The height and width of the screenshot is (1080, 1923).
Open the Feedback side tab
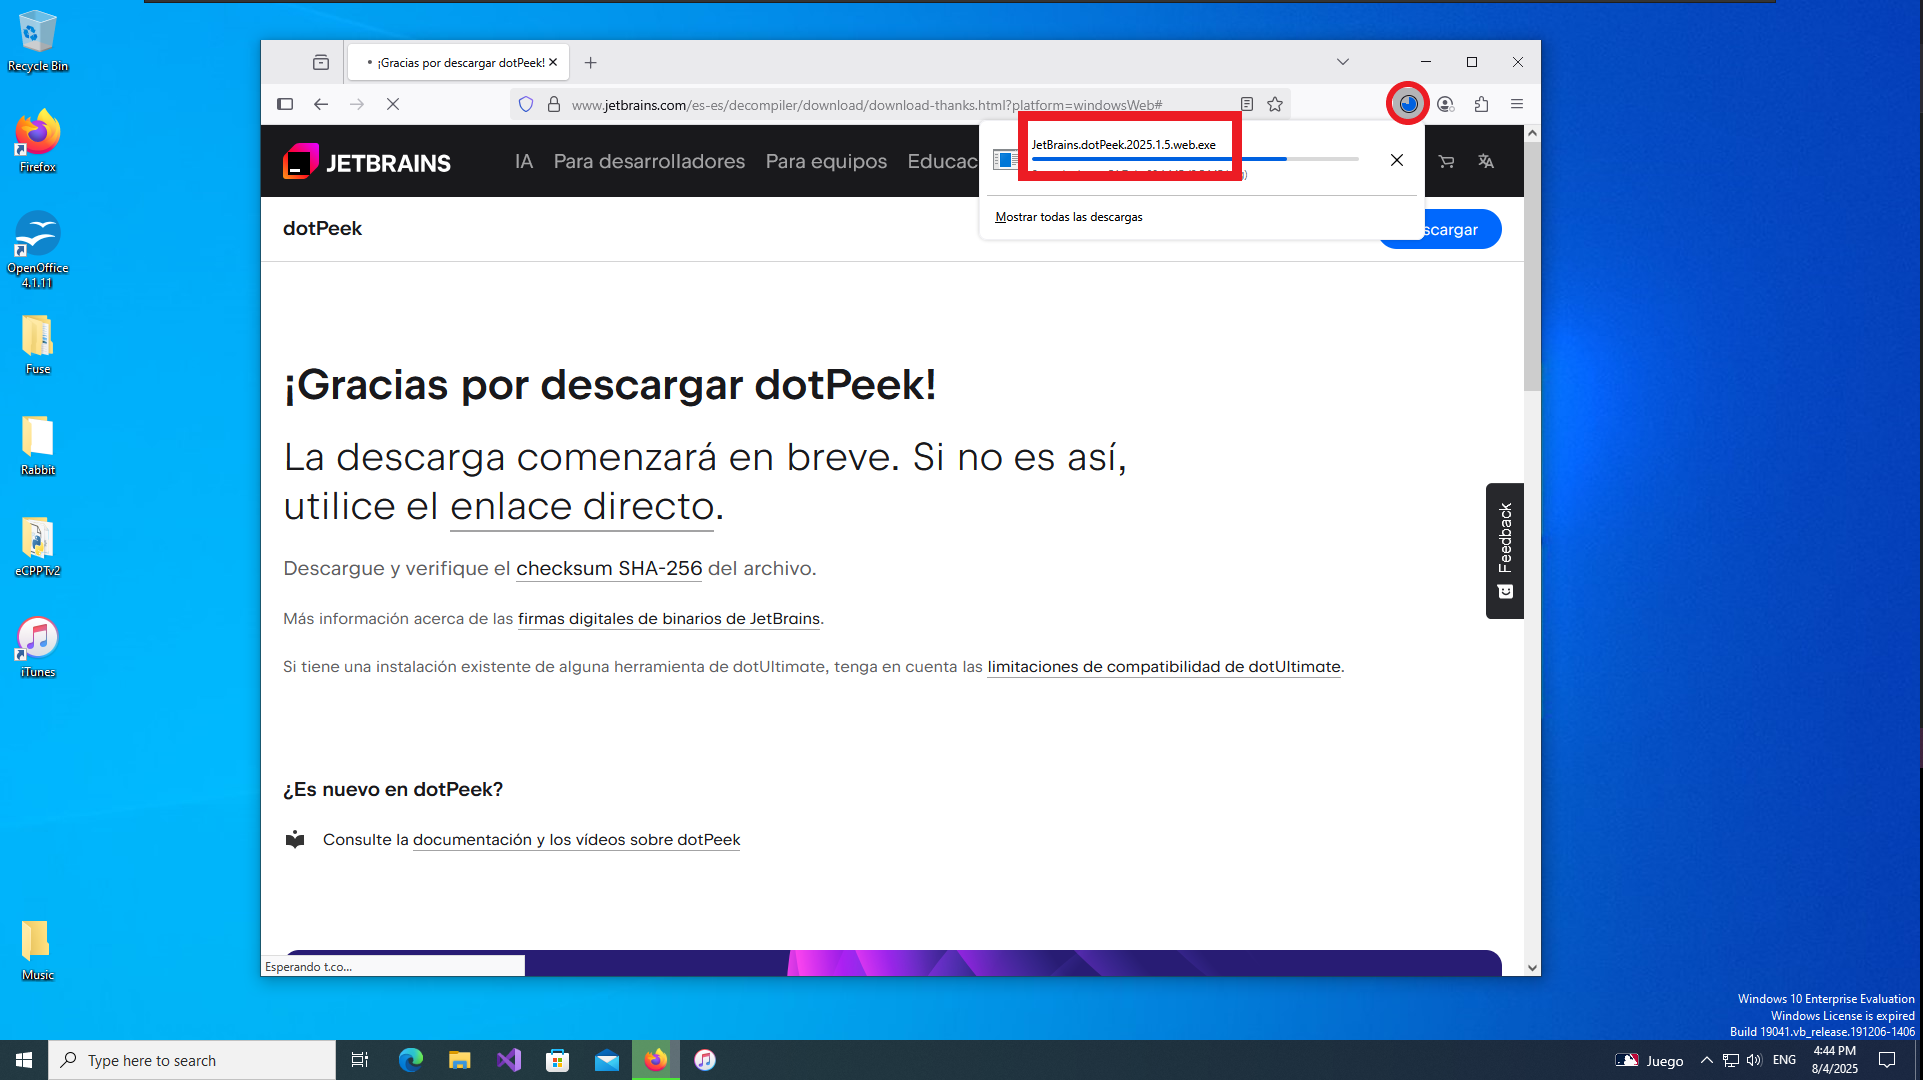1505,551
